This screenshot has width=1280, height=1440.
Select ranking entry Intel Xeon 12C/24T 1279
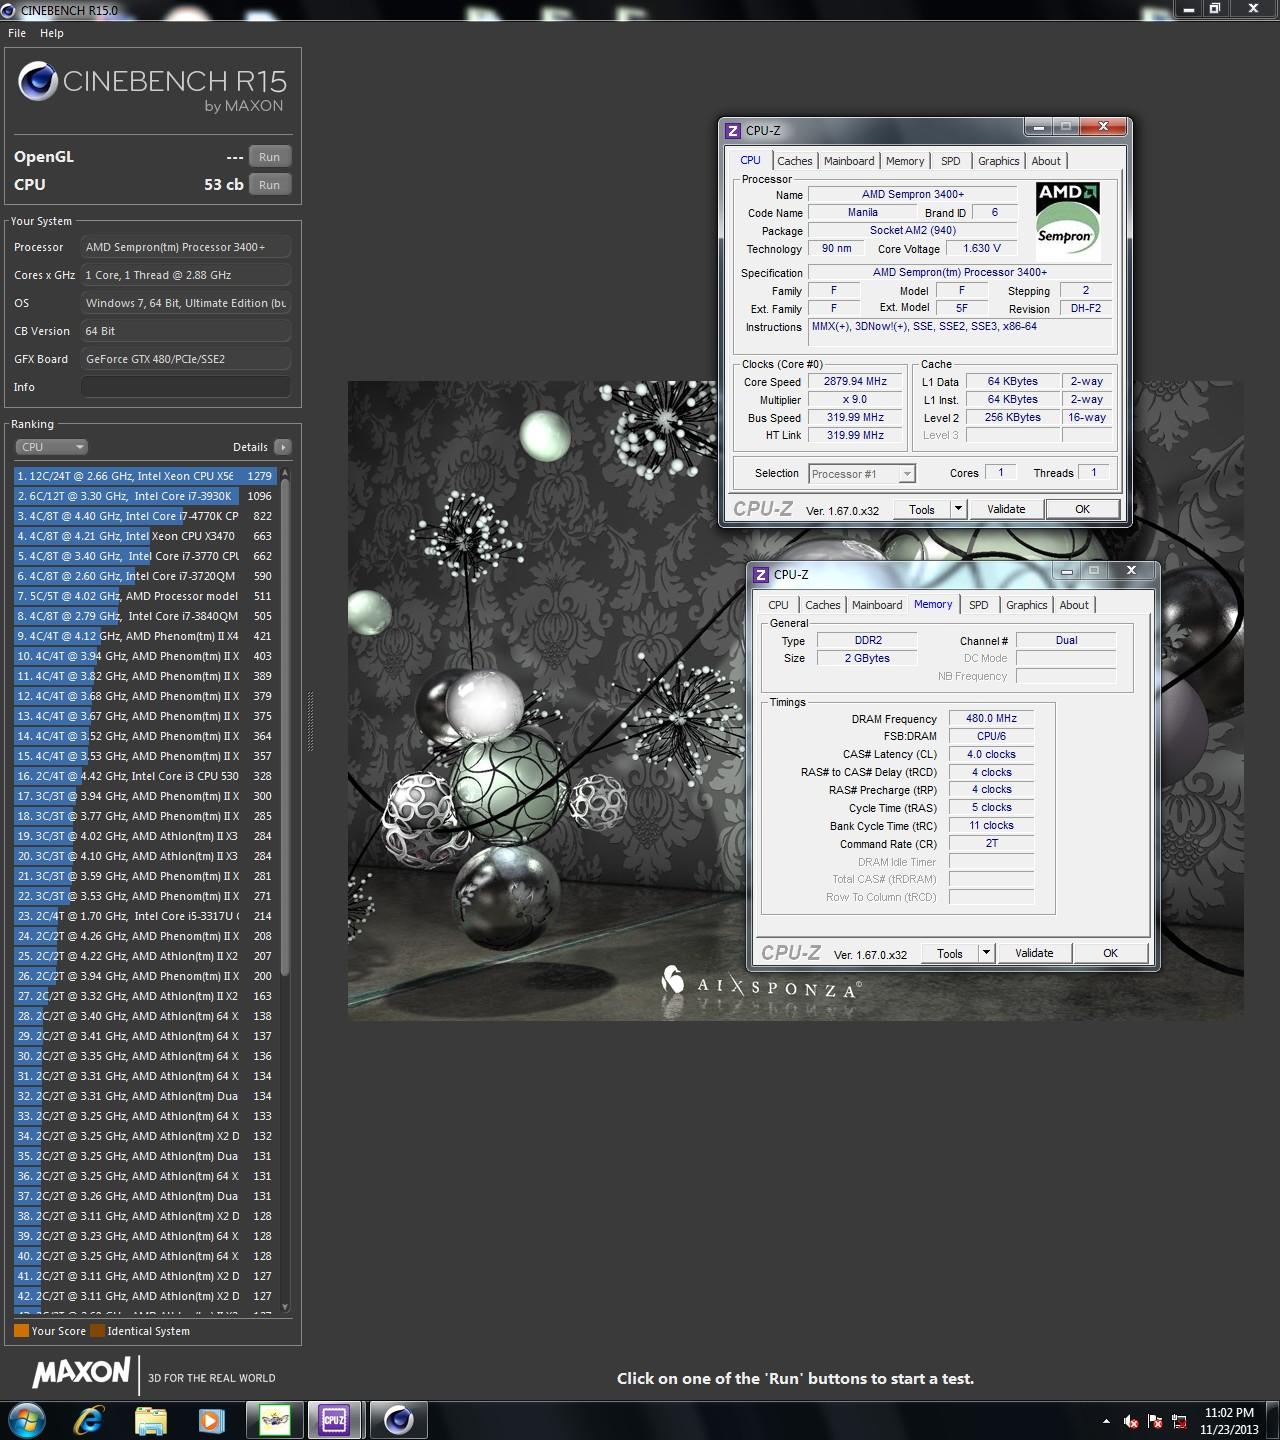(145, 476)
